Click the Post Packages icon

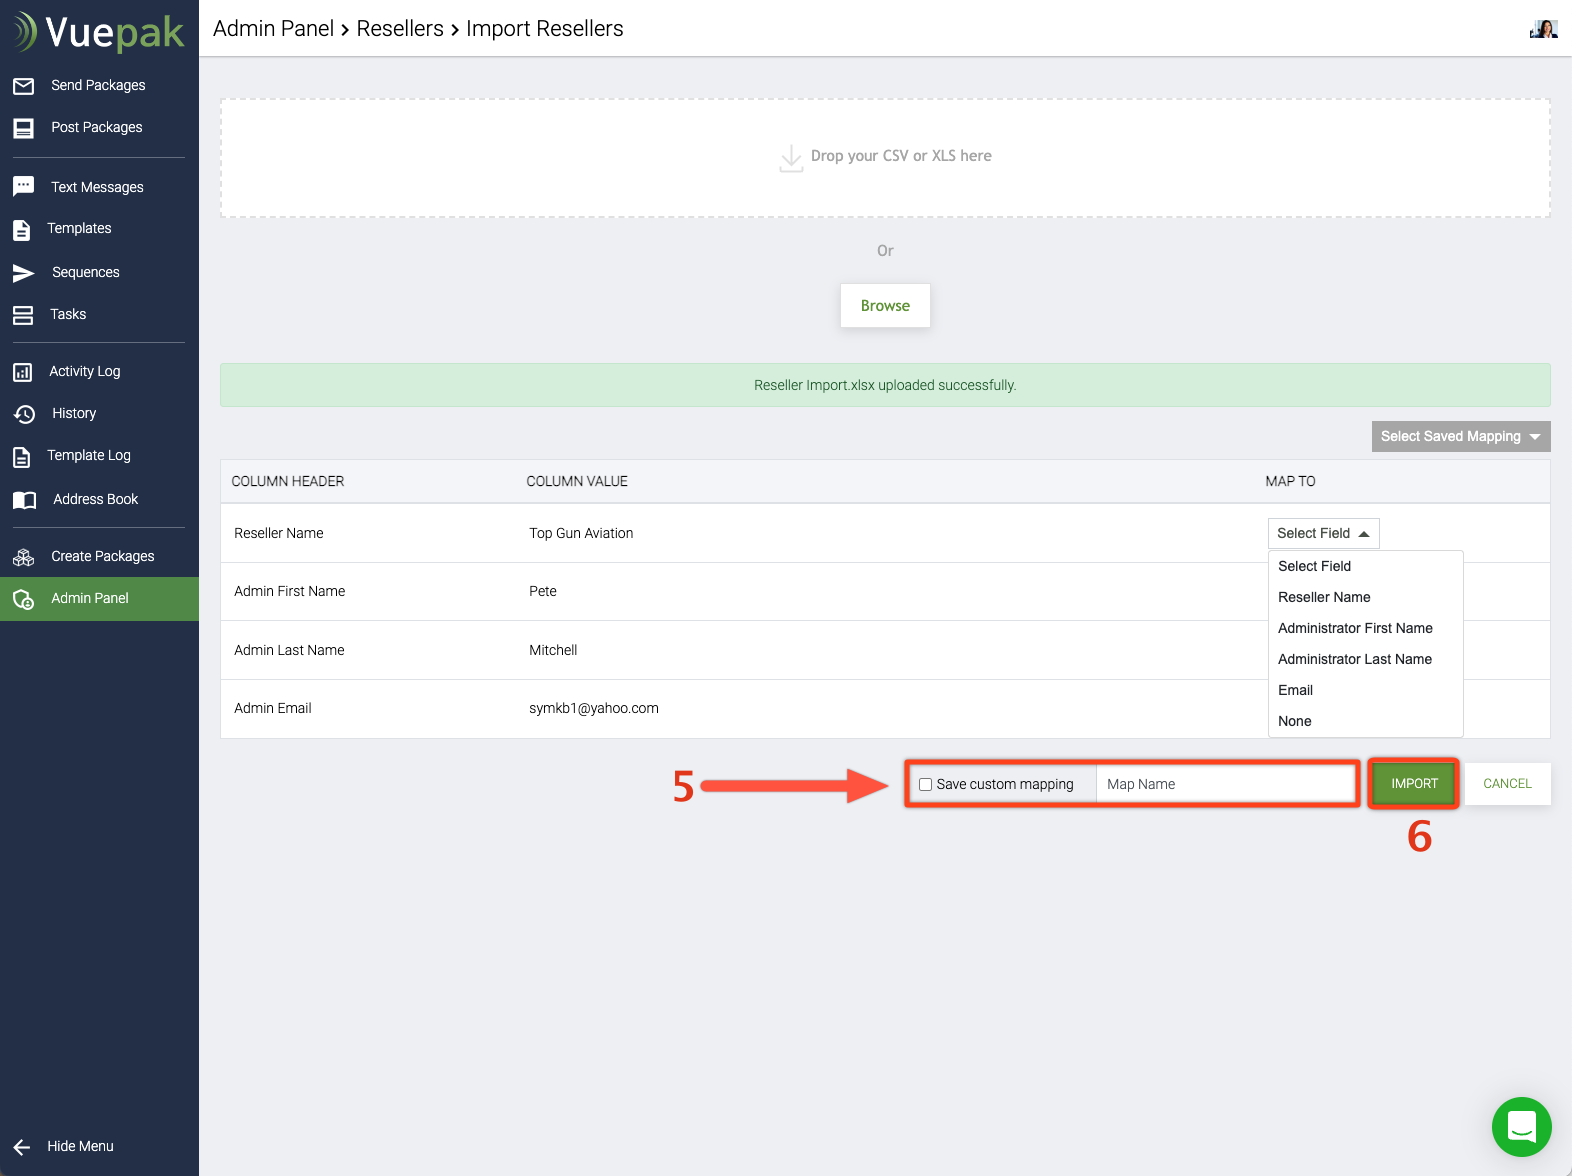pos(24,128)
